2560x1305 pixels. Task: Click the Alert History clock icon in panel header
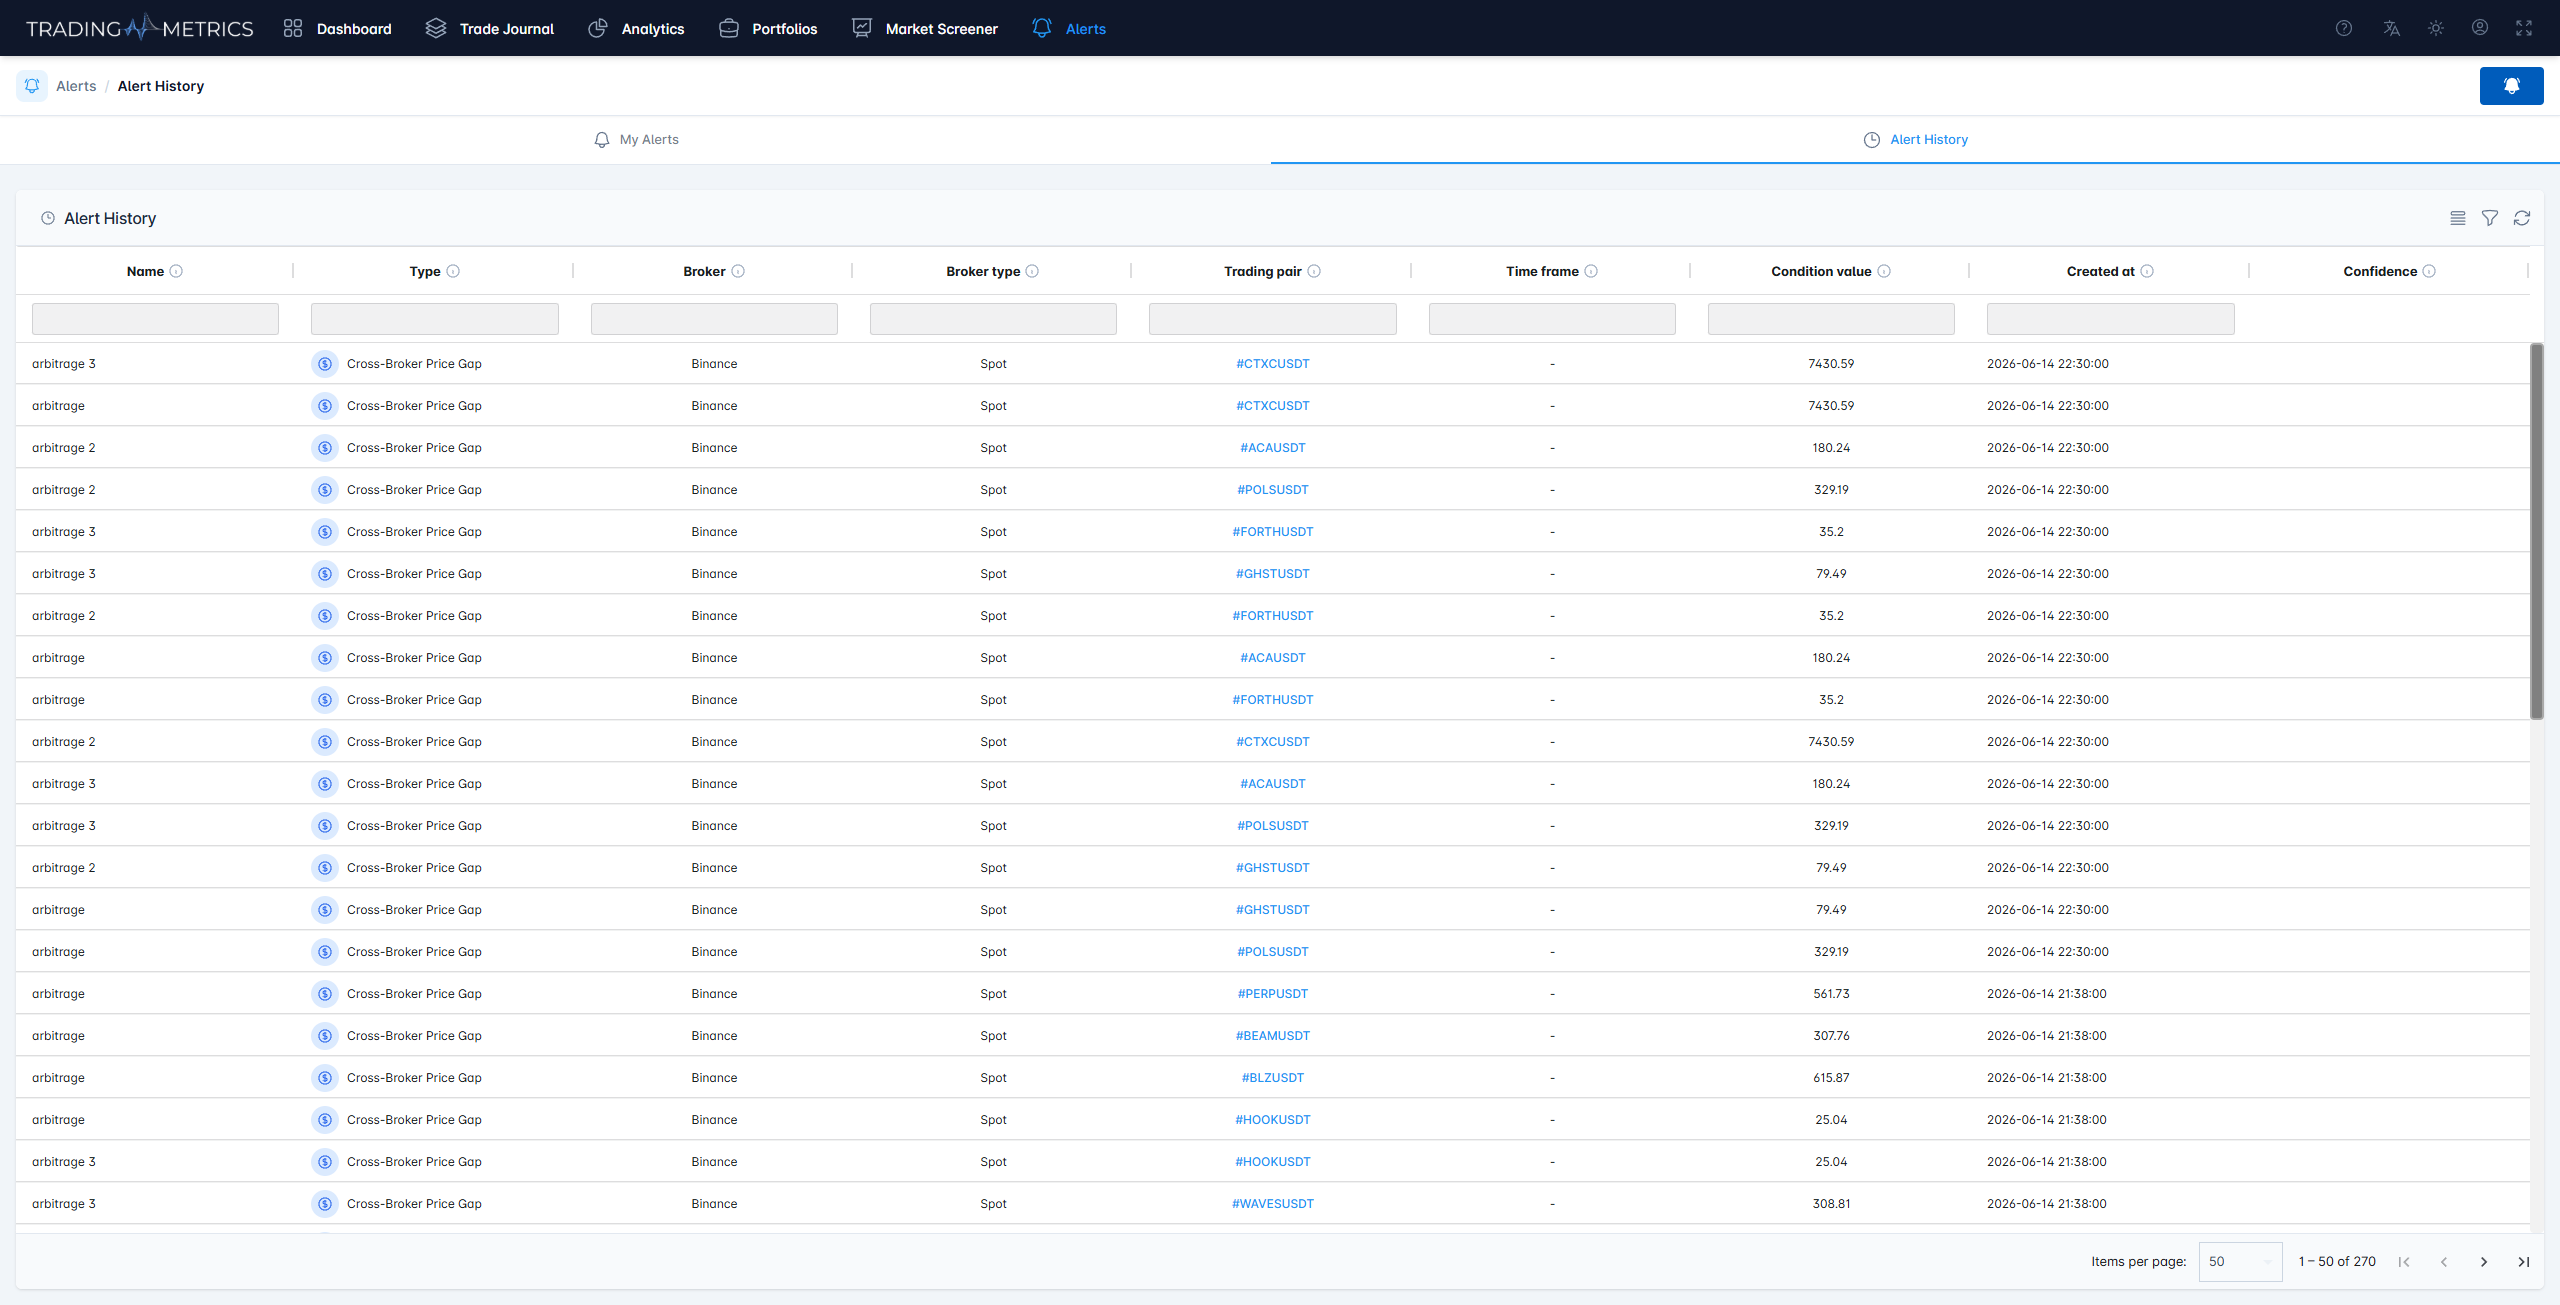47,218
